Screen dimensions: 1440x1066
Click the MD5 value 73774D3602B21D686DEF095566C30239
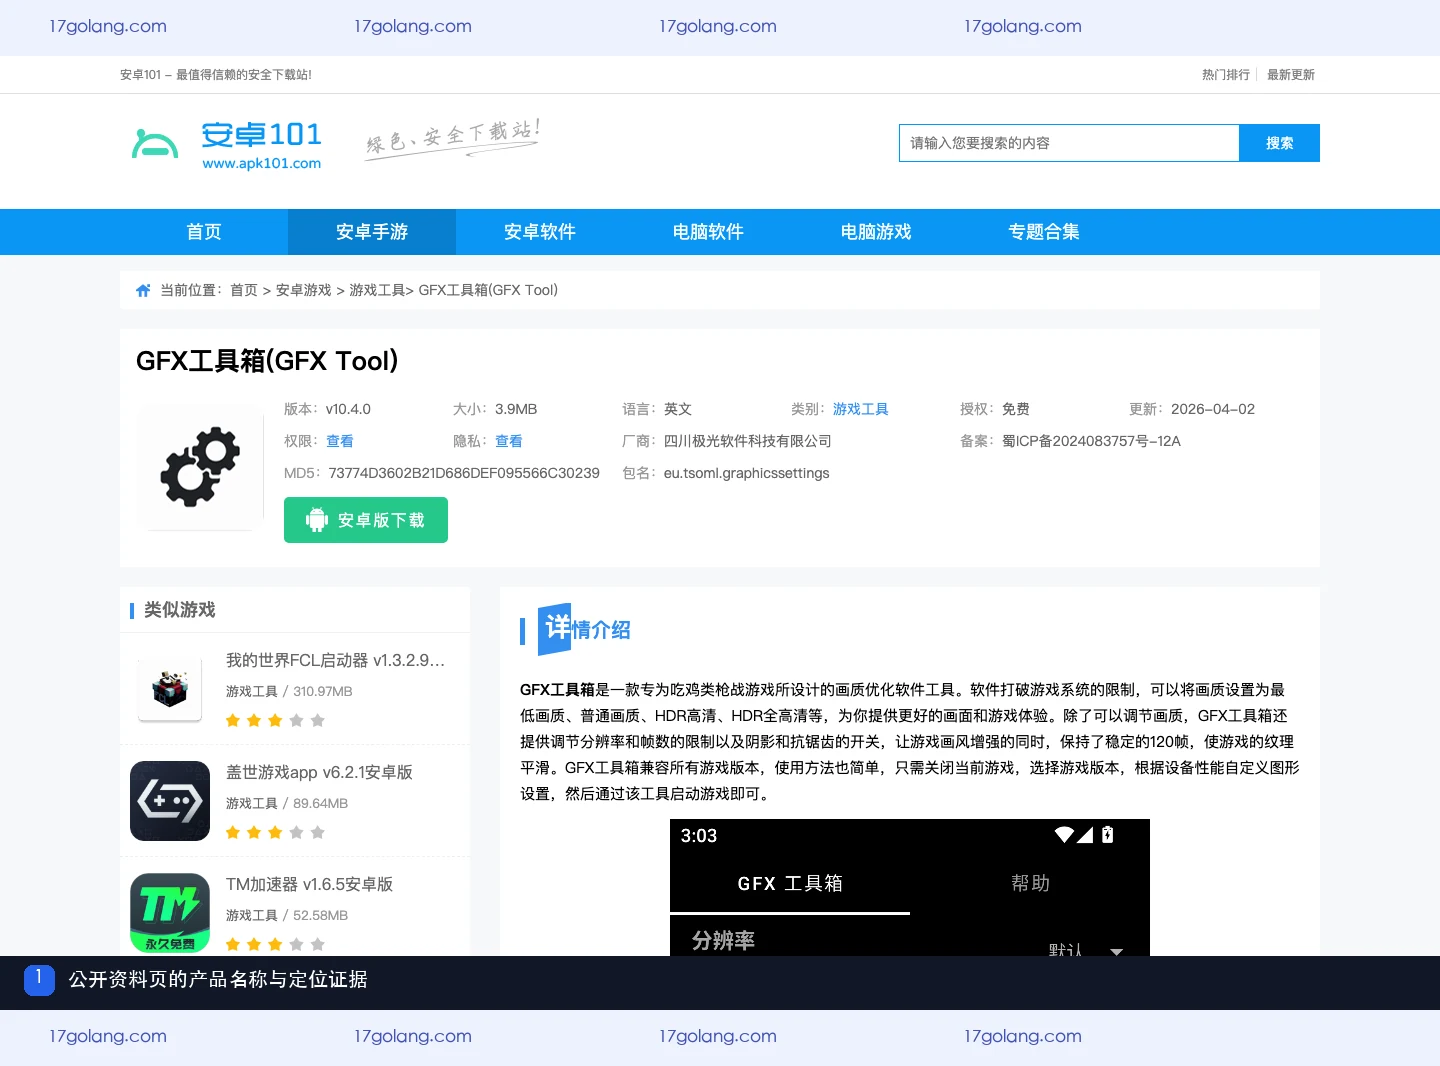point(464,473)
